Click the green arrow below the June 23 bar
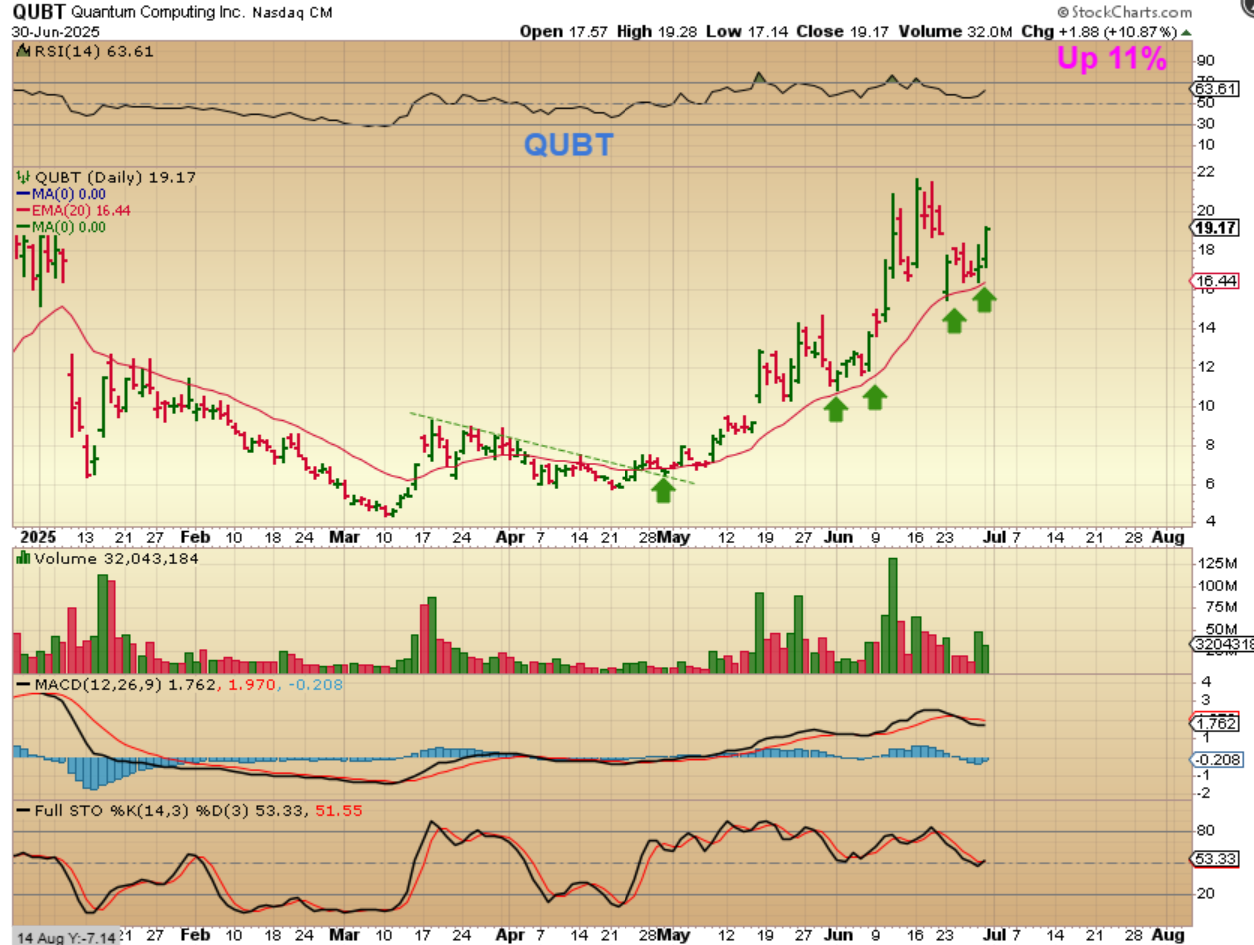Image resolution: width=1254 pixels, height=945 pixels. [x=954, y=319]
